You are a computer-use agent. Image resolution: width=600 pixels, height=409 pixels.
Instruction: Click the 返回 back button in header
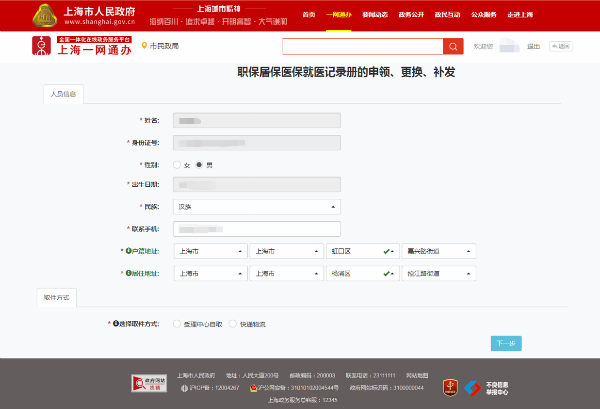(x=561, y=46)
